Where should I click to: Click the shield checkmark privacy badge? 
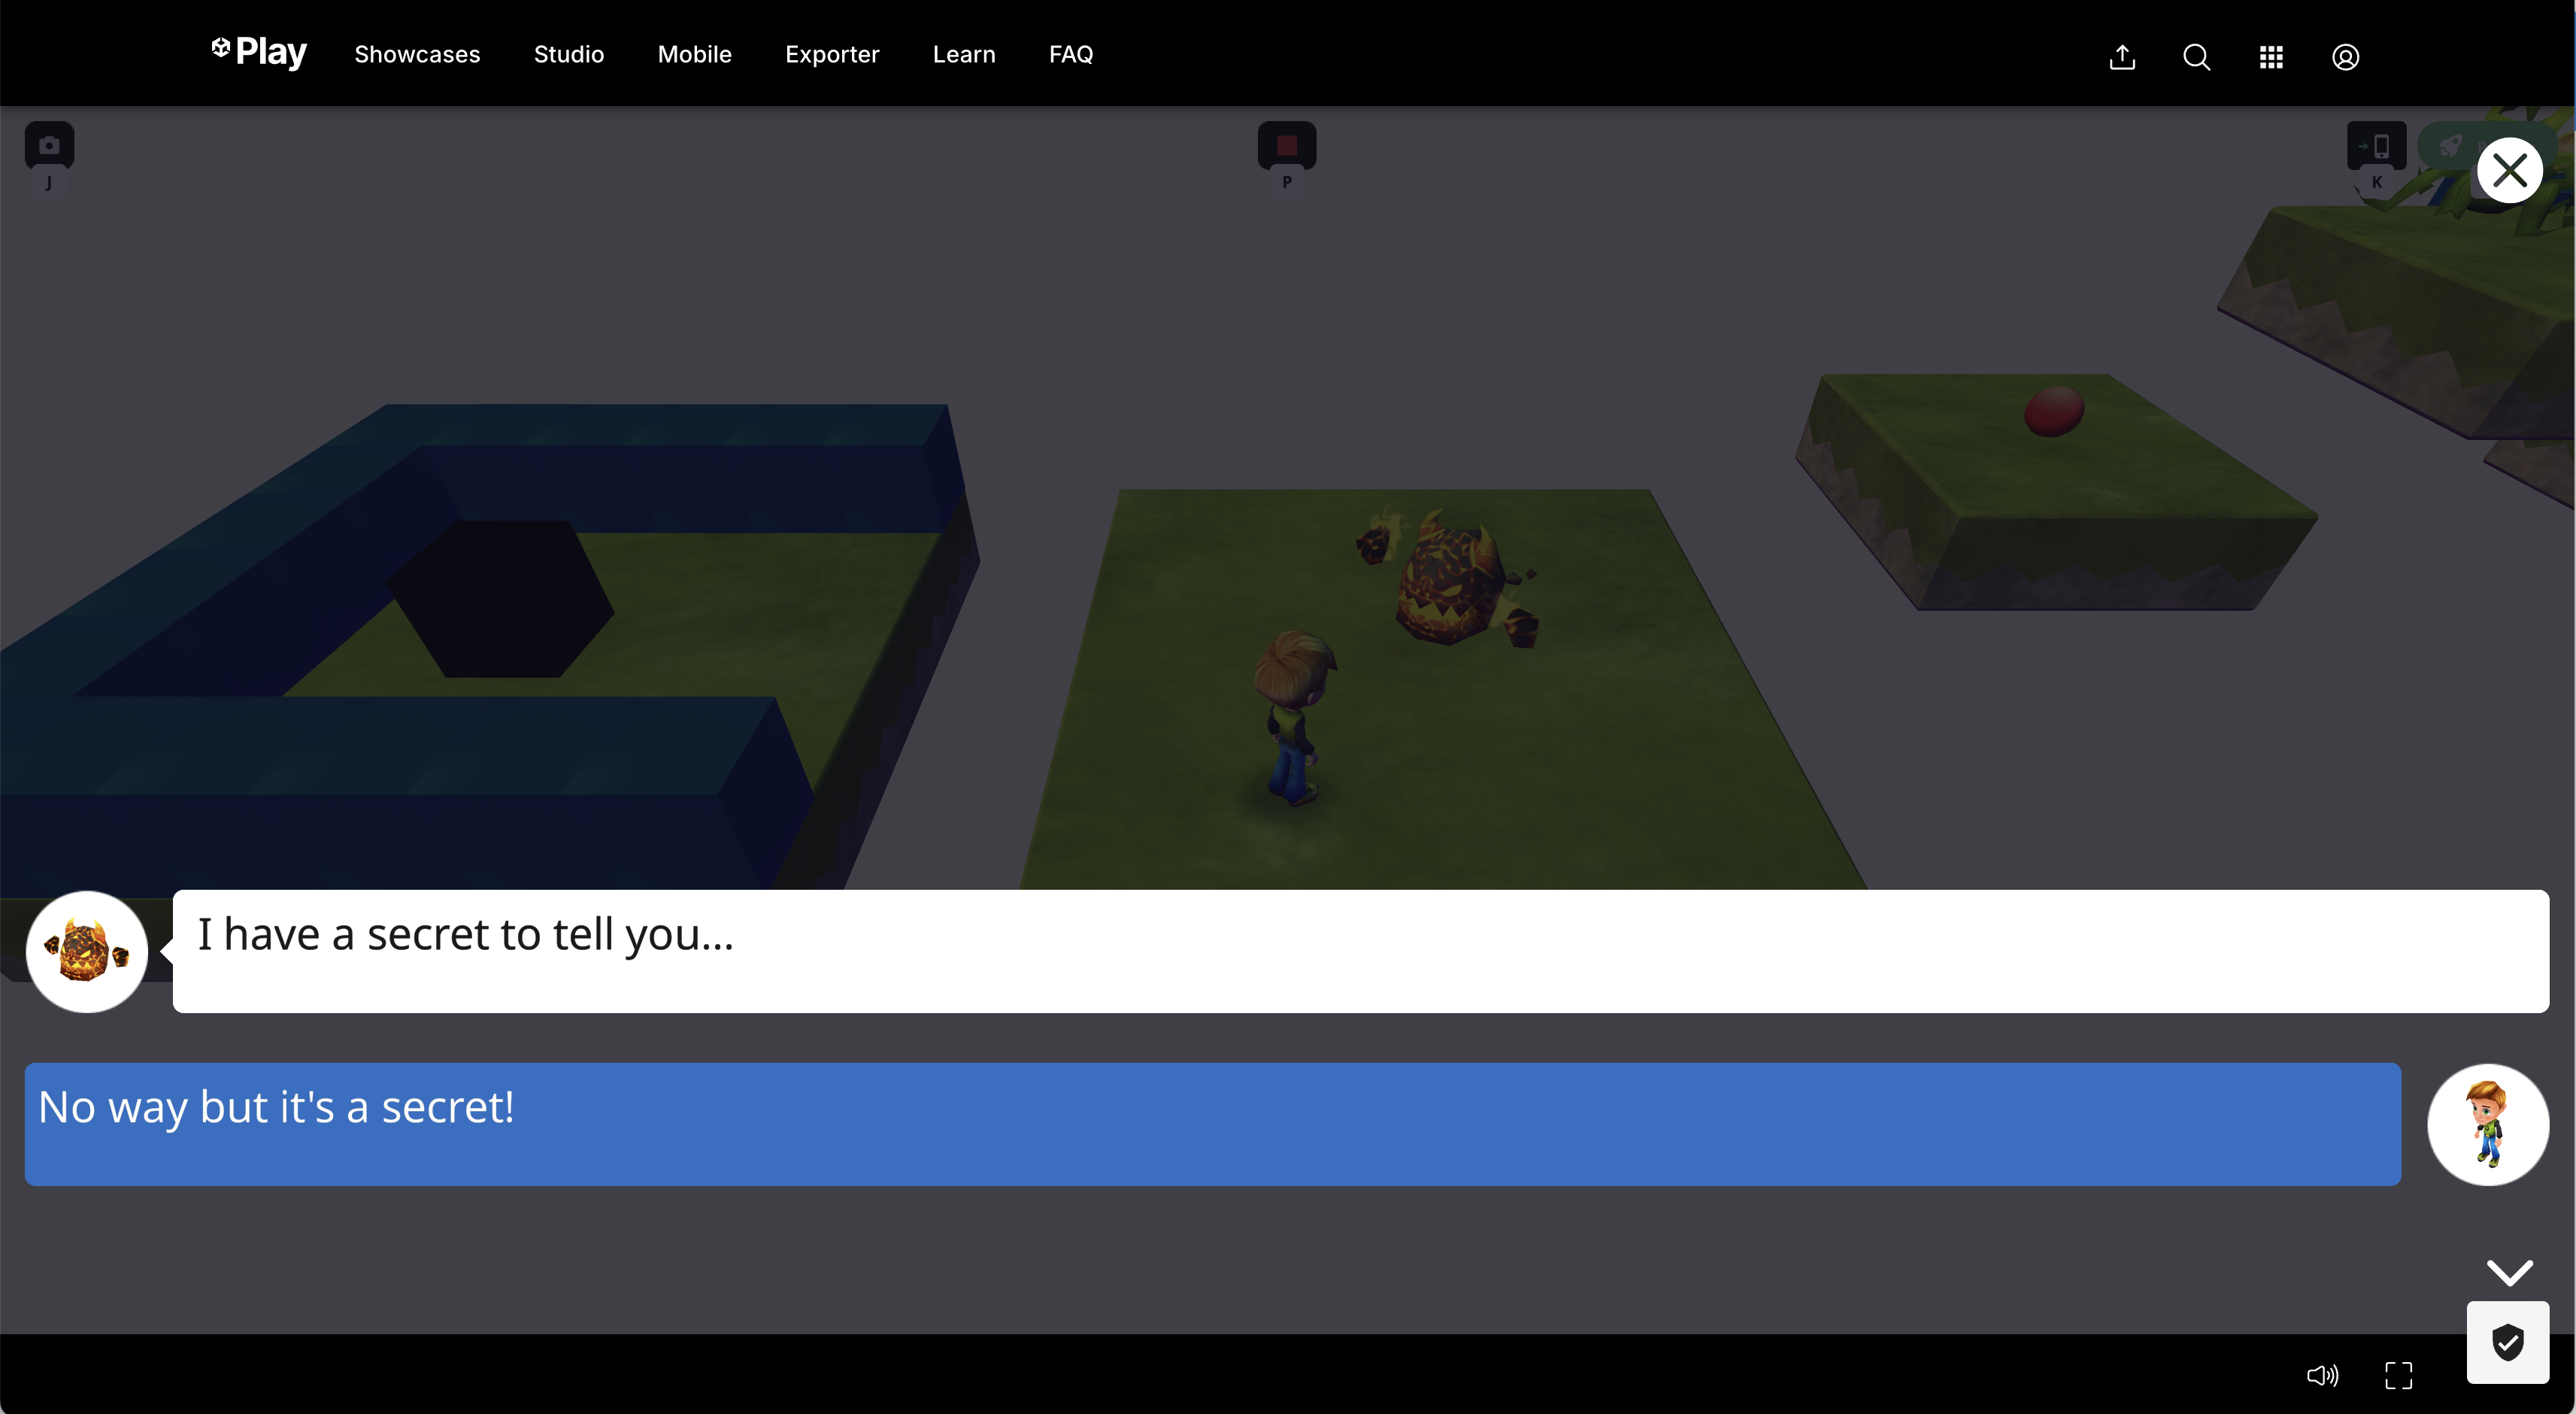coord(2507,1342)
